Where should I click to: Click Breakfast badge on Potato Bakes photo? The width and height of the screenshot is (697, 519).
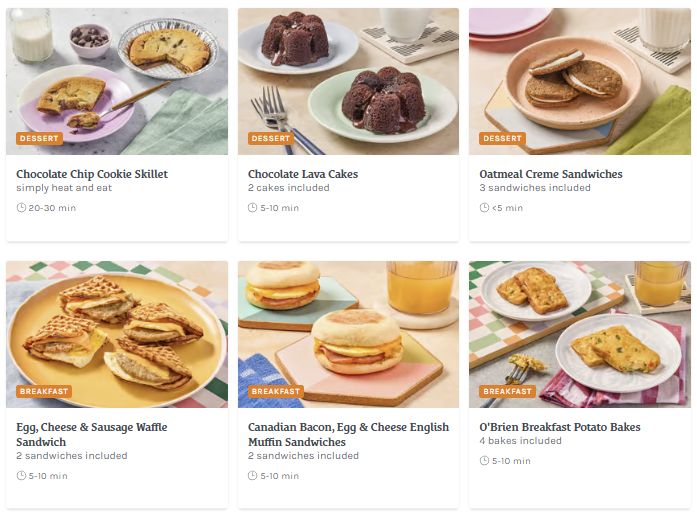(507, 392)
